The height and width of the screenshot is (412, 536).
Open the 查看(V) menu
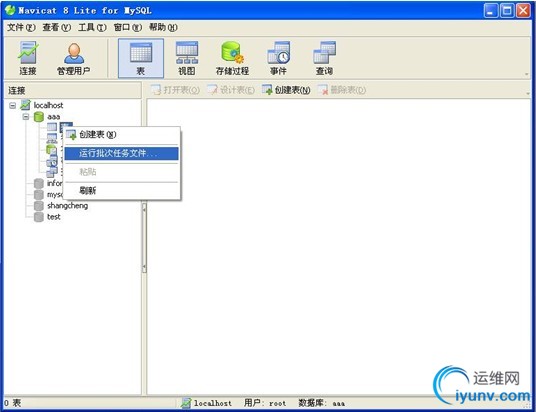[x=56, y=27]
